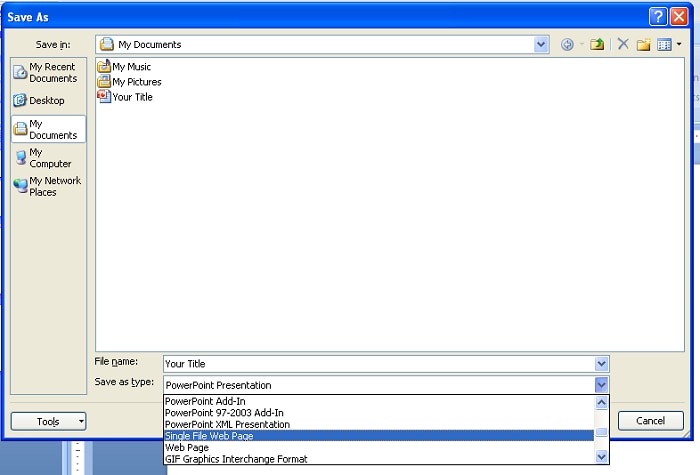Open My Recent Documents in sidebar
The width and height of the screenshot is (700, 475).
[48, 72]
